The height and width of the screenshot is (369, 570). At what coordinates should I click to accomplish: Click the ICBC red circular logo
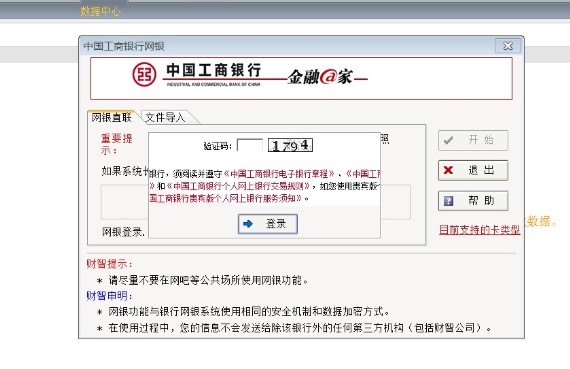point(144,74)
